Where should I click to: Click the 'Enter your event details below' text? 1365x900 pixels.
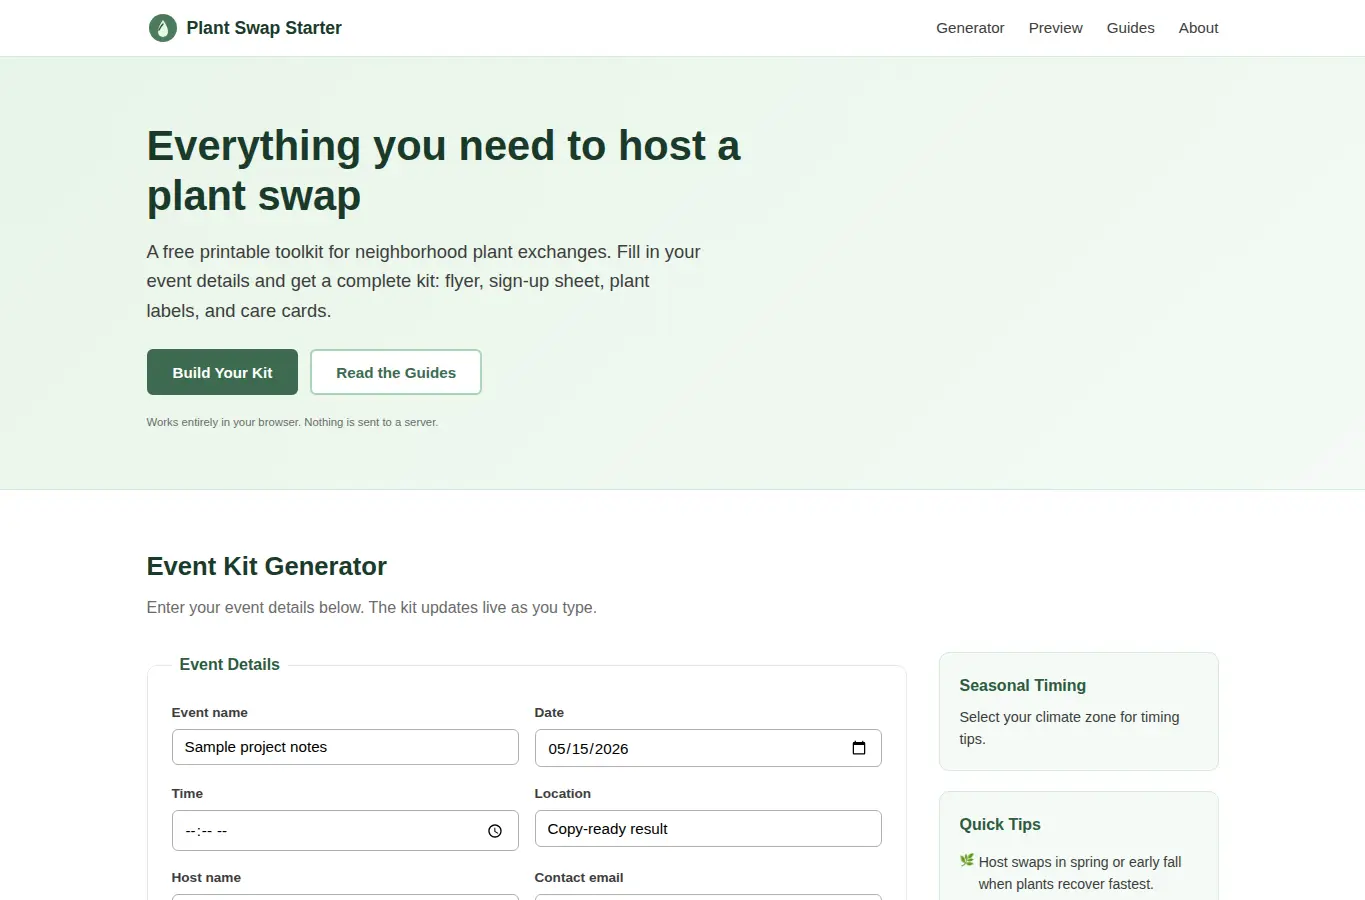point(372,607)
